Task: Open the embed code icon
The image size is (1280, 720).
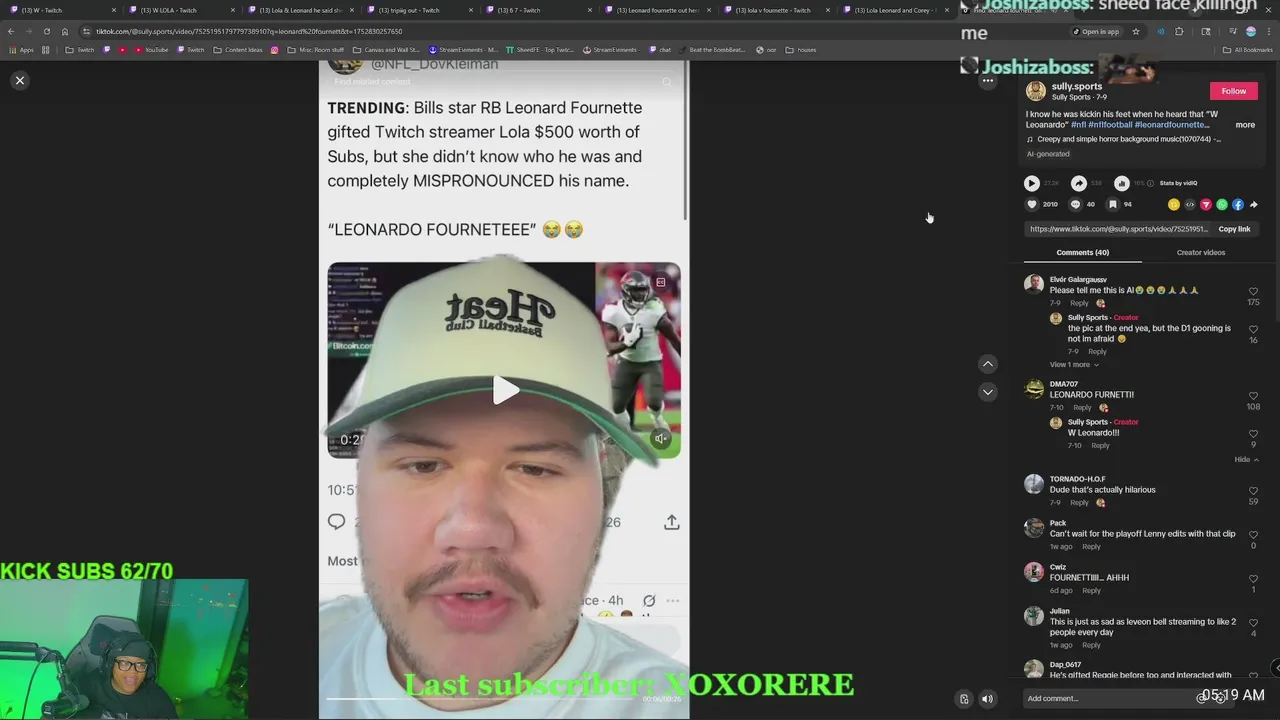Action: tap(1190, 204)
